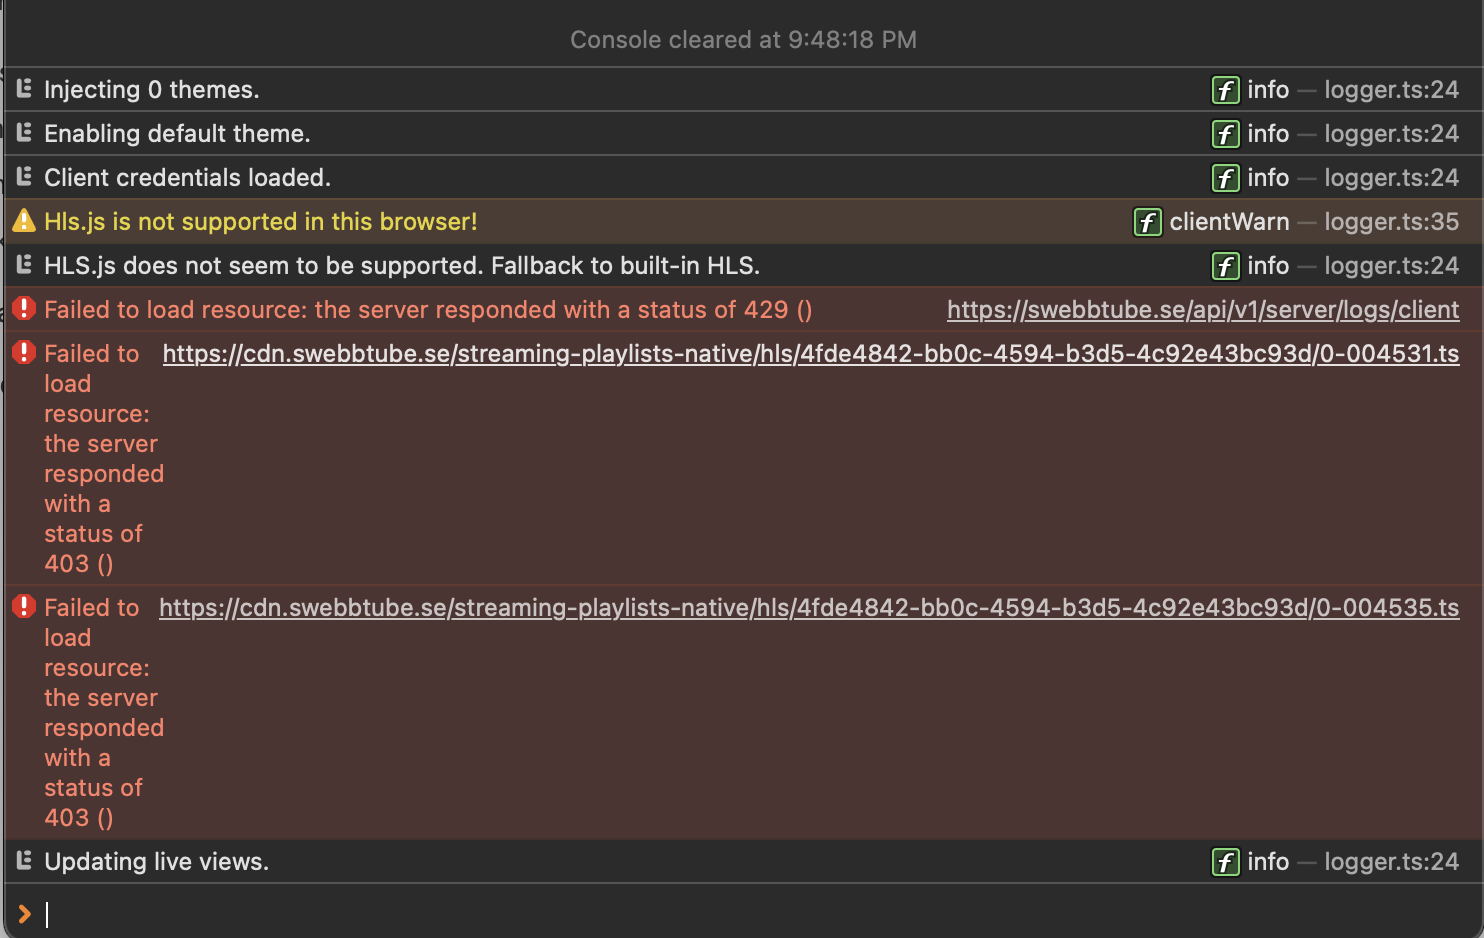Open the 0-004535.ts streaming playlist link
This screenshot has height=938, width=1484.
[x=810, y=607]
